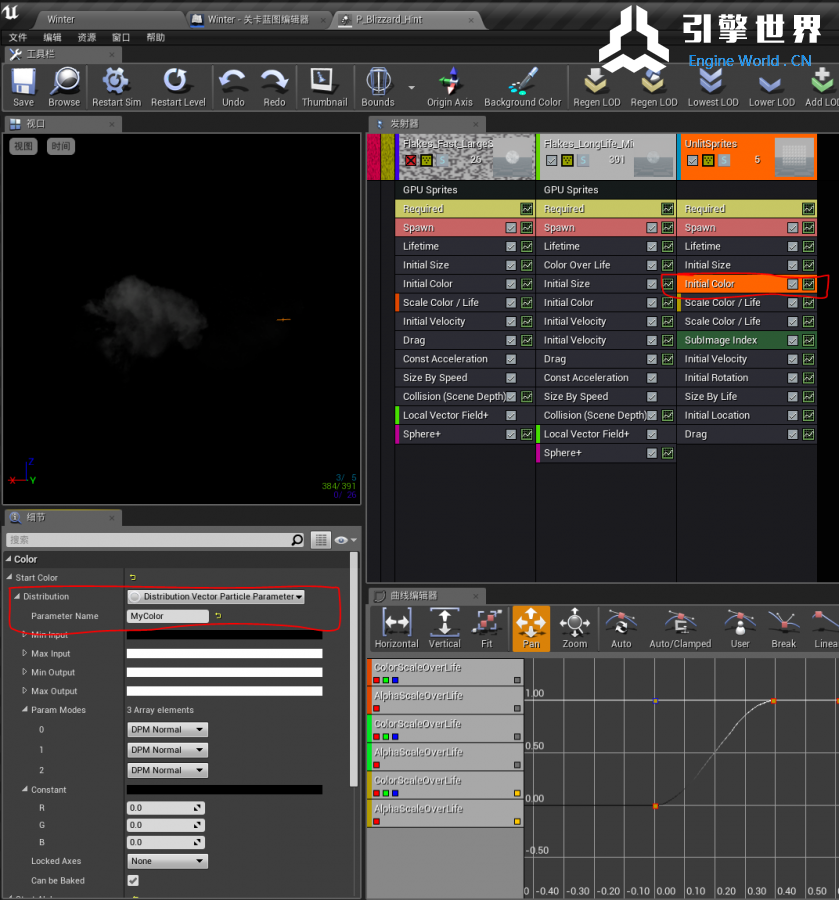Viewport: 839px width, 900px height.
Task: Open Param Modes element 2 dropdown
Action: pos(167,770)
